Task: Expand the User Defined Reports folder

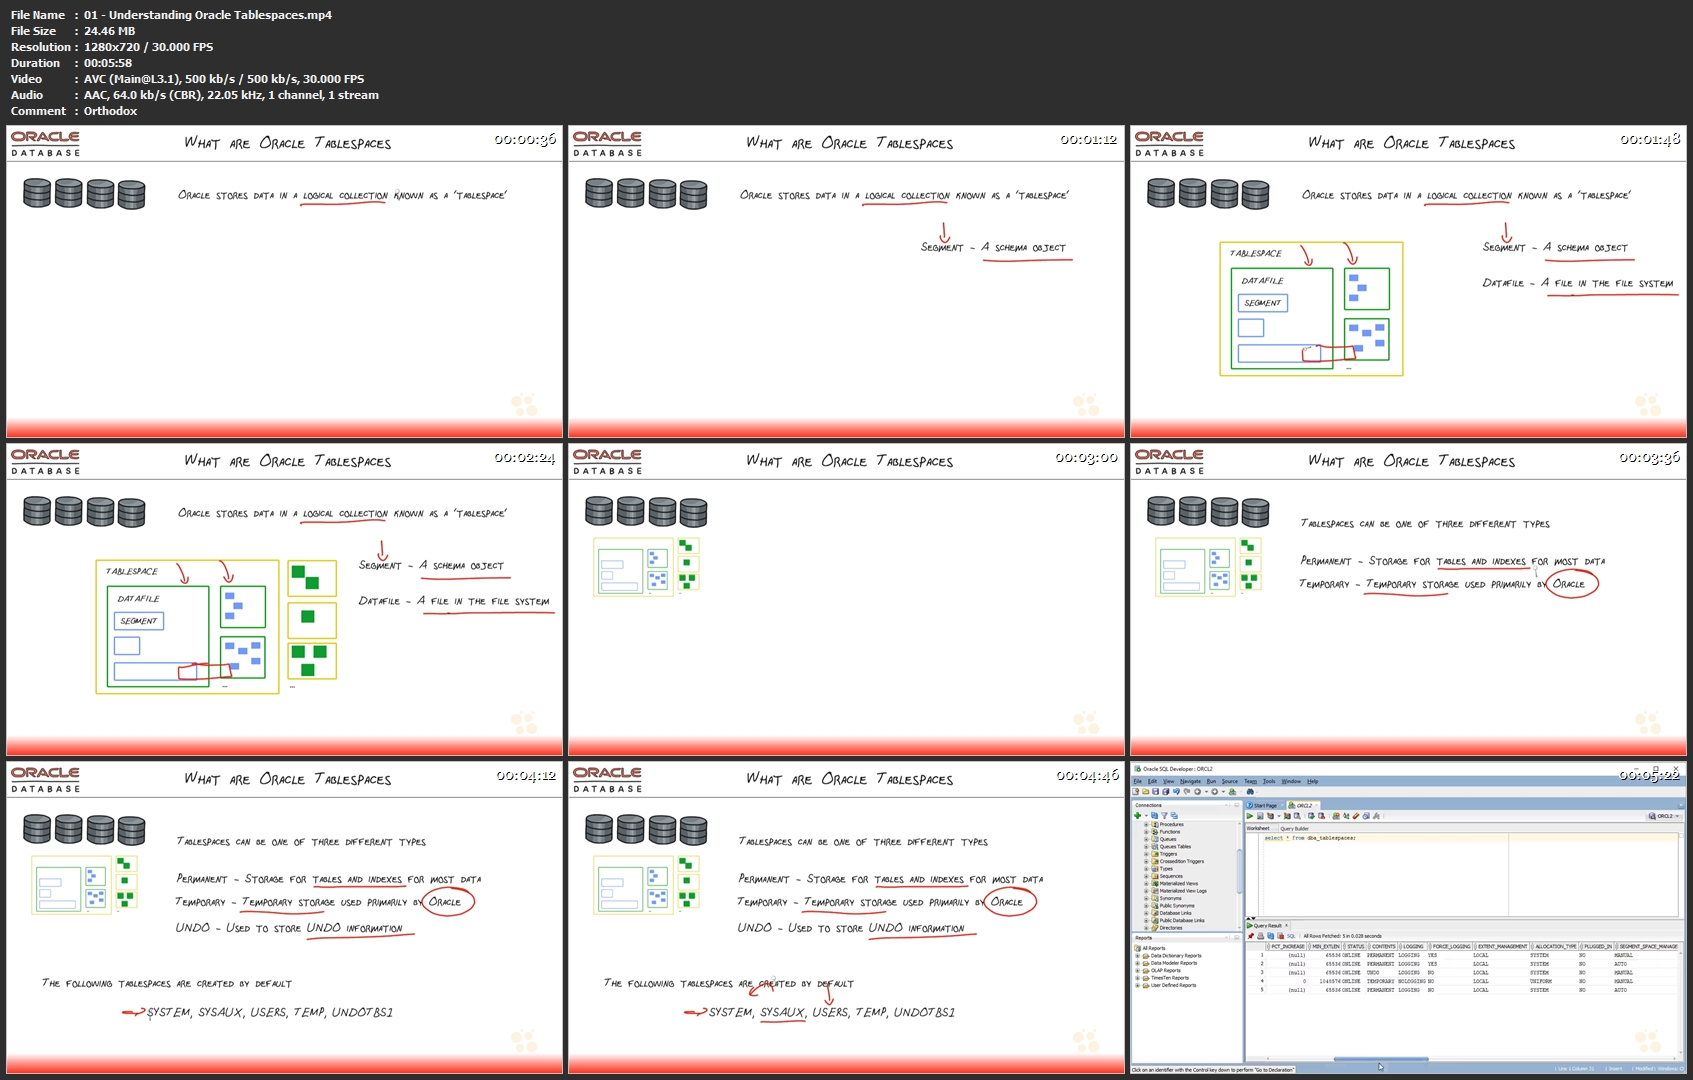Action: point(1137,985)
